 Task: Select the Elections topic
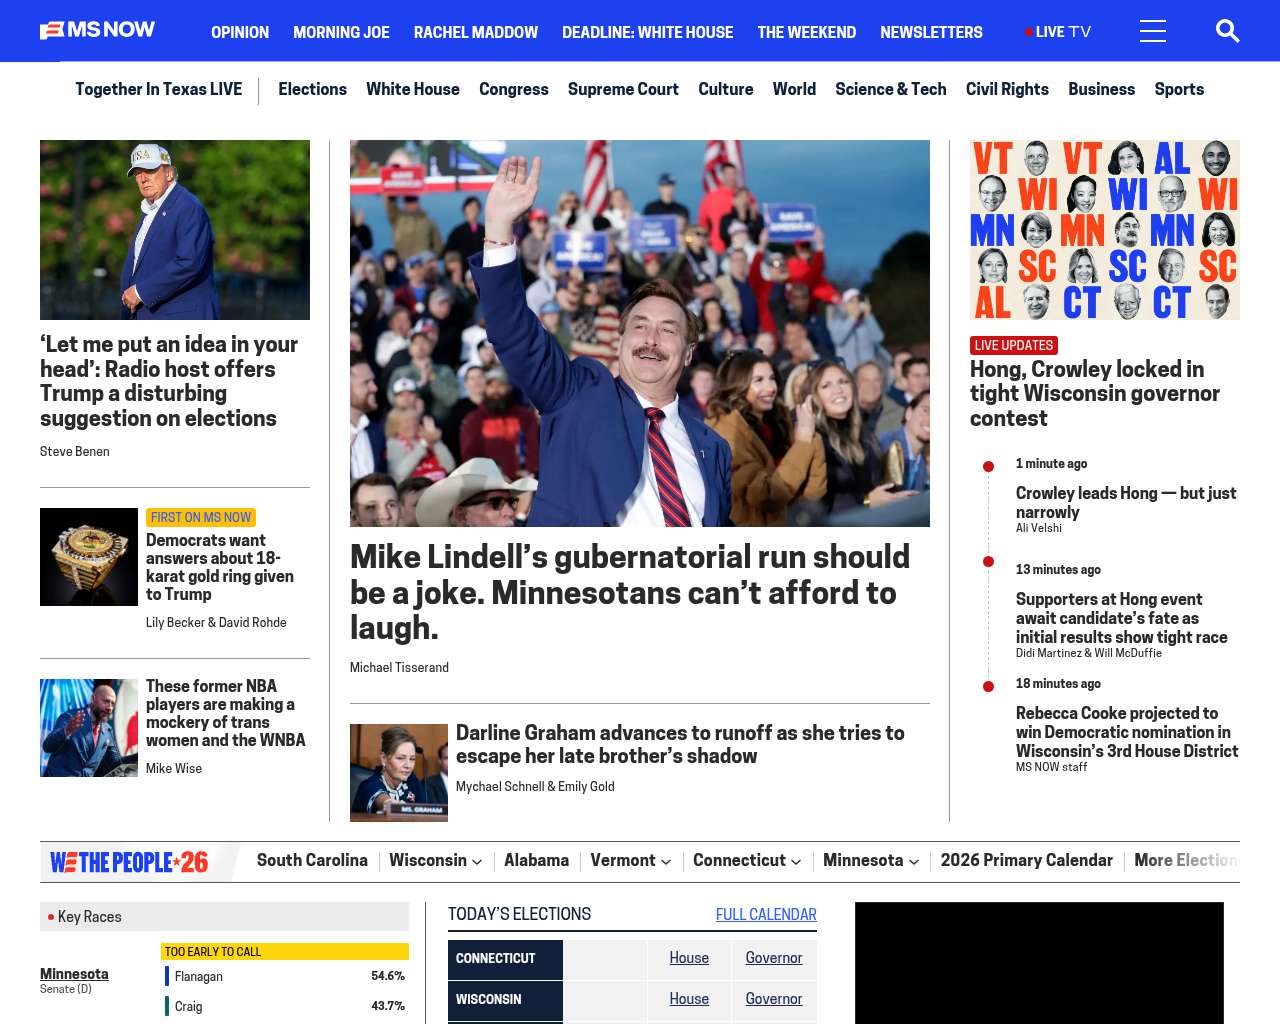[312, 89]
